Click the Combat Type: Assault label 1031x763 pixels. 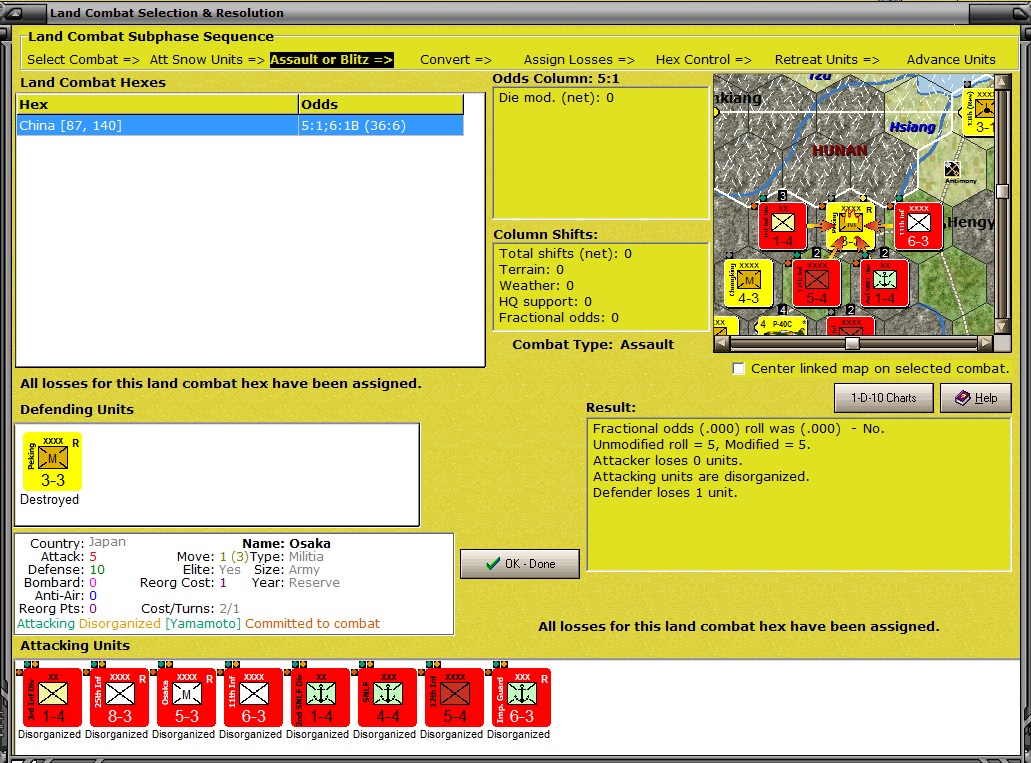tap(592, 345)
